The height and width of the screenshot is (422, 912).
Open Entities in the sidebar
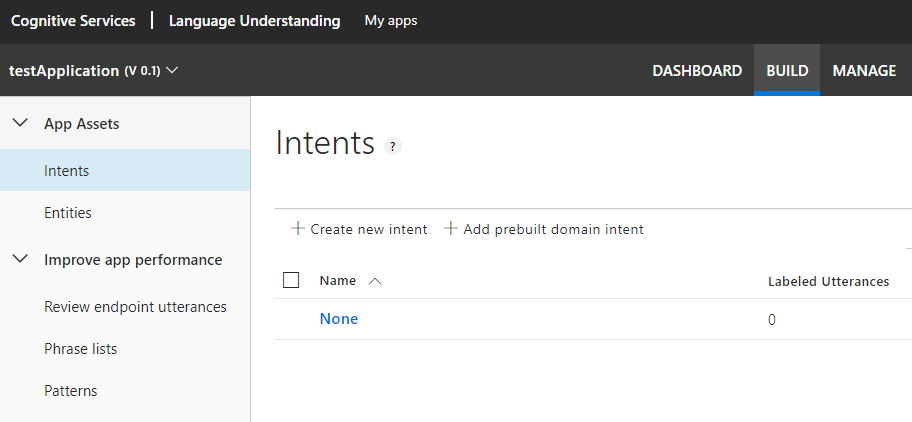[x=68, y=213]
